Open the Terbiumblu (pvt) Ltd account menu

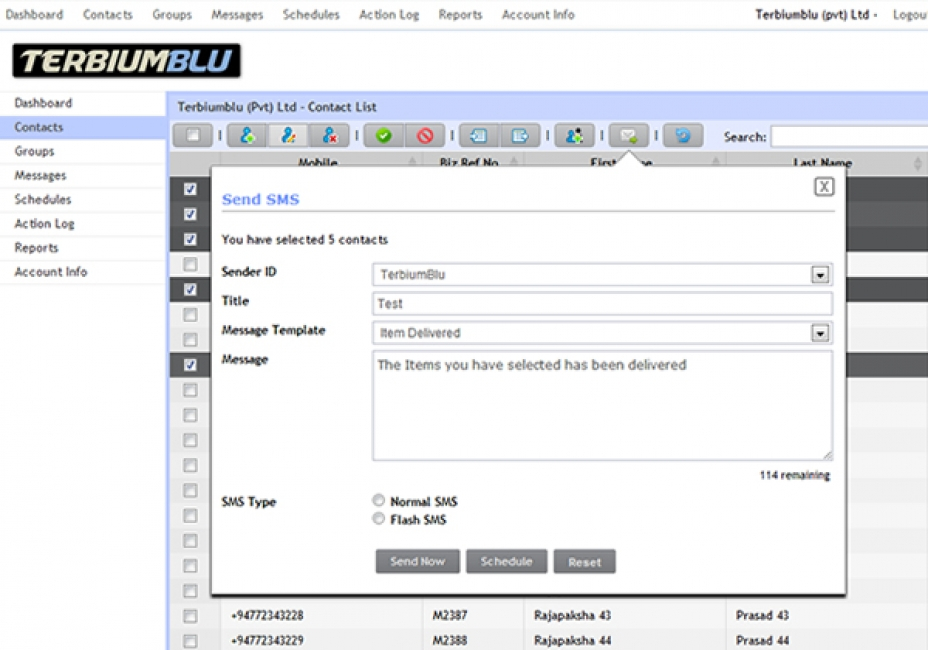pos(816,14)
